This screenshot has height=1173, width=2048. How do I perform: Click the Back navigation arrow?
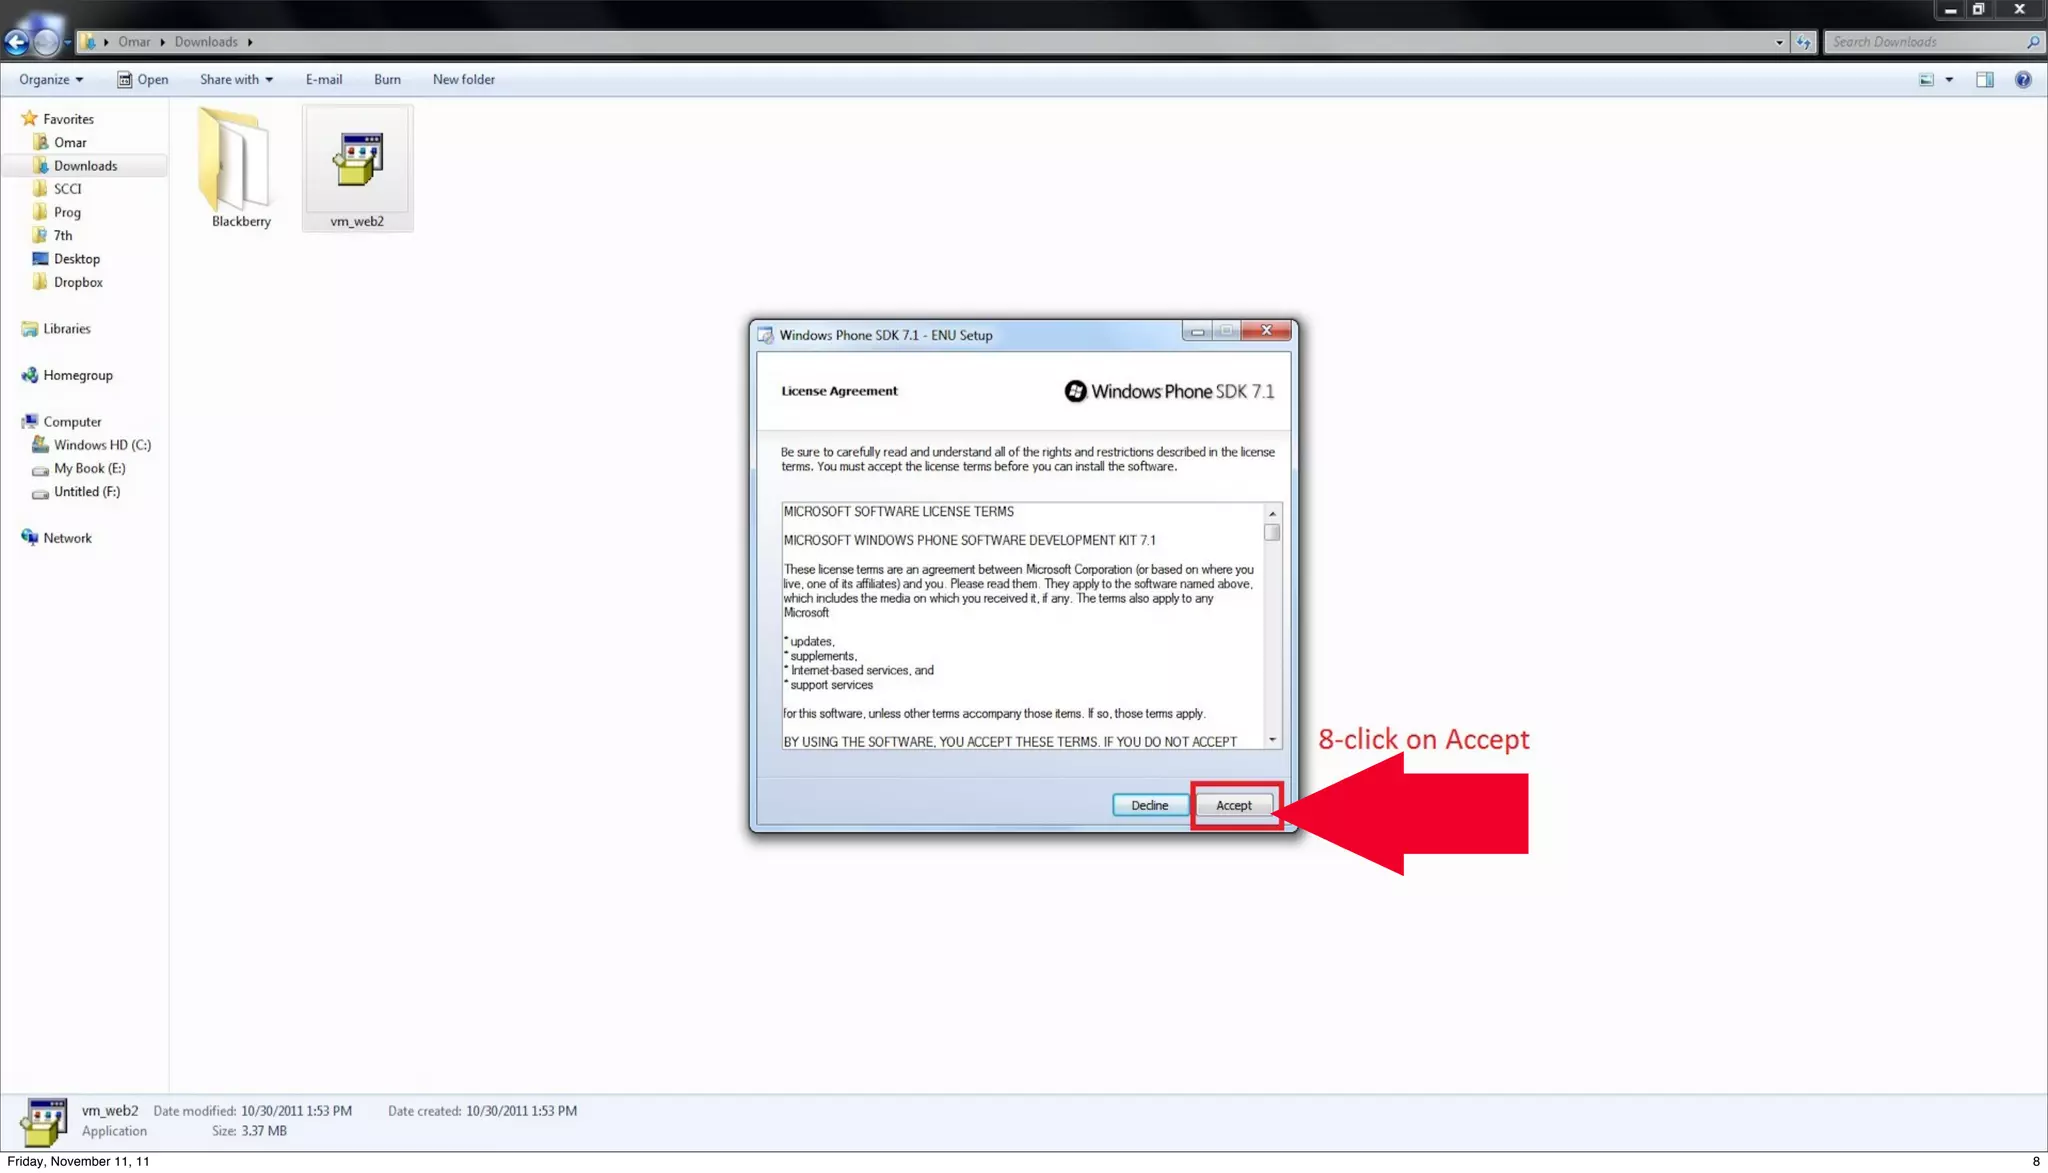(x=16, y=42)
